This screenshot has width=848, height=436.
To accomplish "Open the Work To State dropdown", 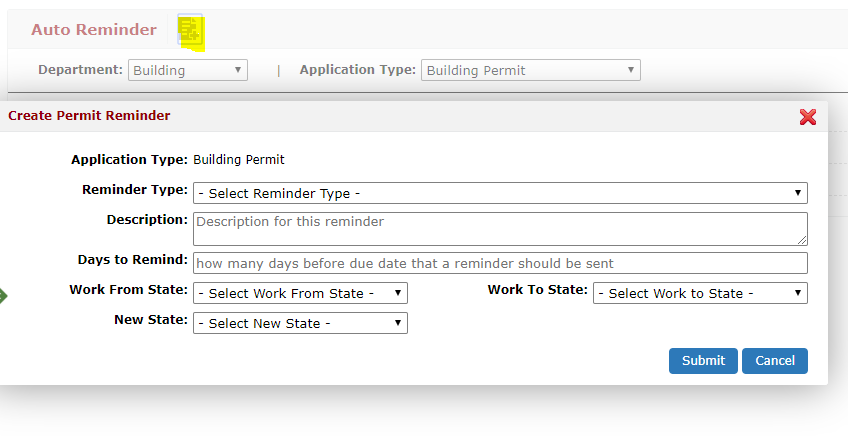I will click(700, 293).
